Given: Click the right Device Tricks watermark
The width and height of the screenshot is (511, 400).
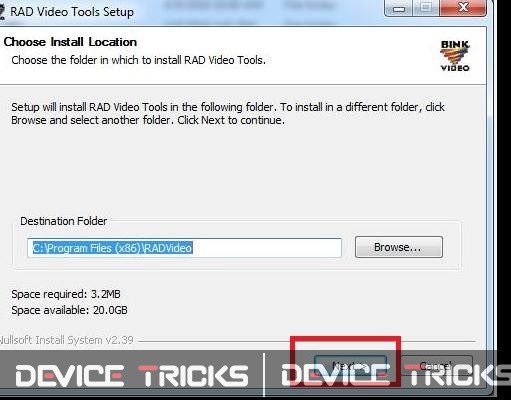Looking at the screenshot, I should coord(396,376).
